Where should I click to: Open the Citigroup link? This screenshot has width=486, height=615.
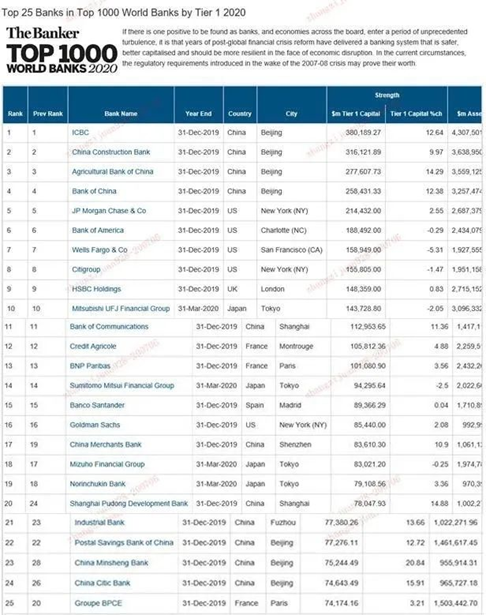point(86,269)
